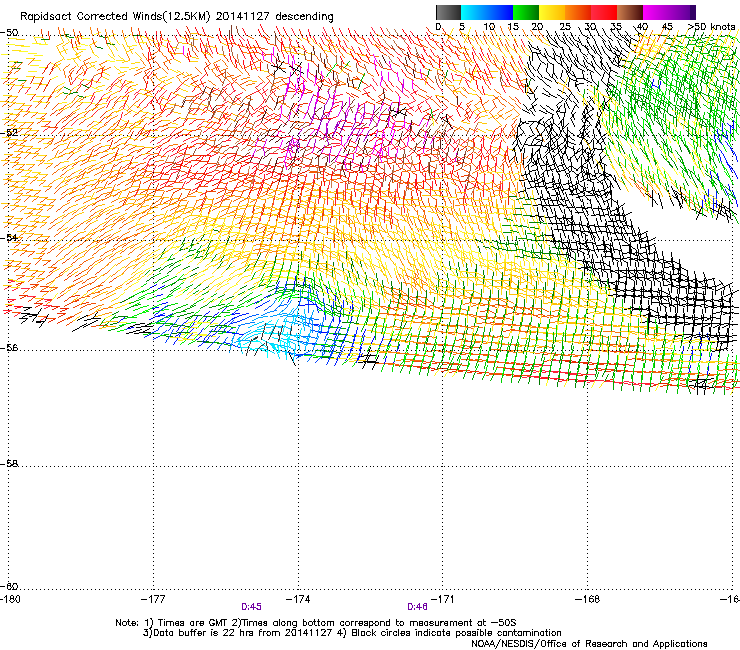Viewport: 740px width, 650px height.
Task: Click the magenta 40-45 knots legend segment
Action: (x=656, y=12)
